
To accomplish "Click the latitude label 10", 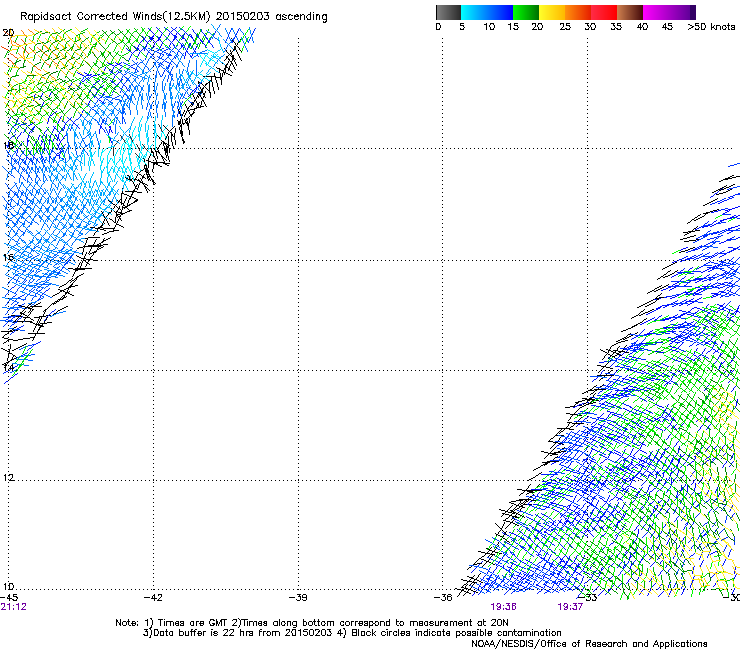I will pyautogui.click(x=8, y=587).
